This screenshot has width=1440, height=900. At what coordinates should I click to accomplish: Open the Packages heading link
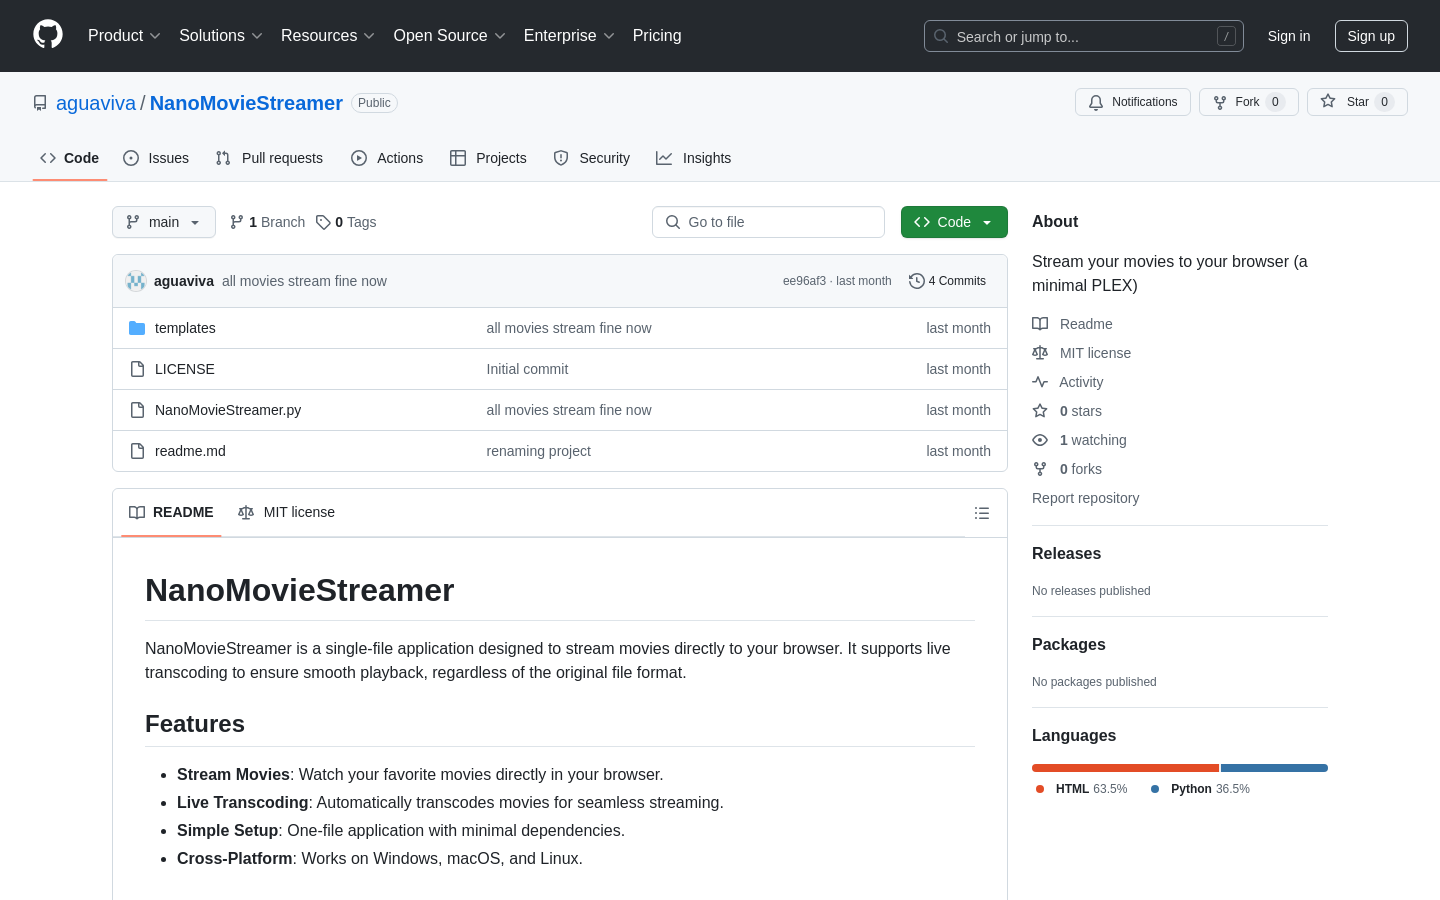(x=1068, y=645)
